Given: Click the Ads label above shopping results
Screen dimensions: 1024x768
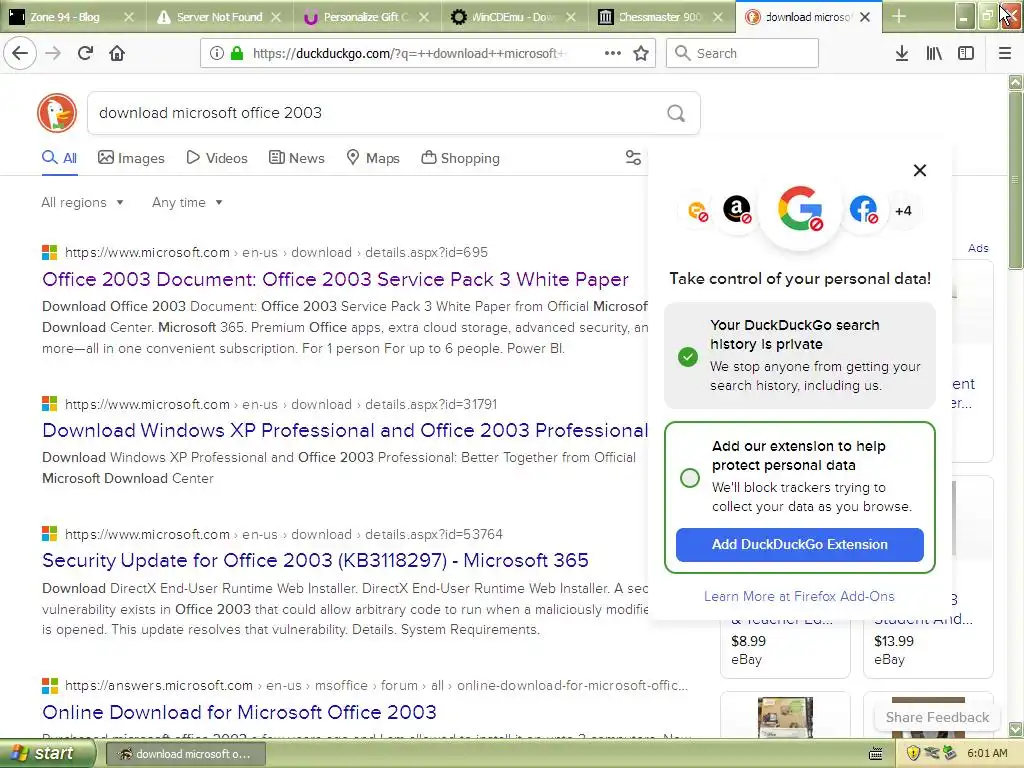Looking at the screenshot, I should click(978, 248).
